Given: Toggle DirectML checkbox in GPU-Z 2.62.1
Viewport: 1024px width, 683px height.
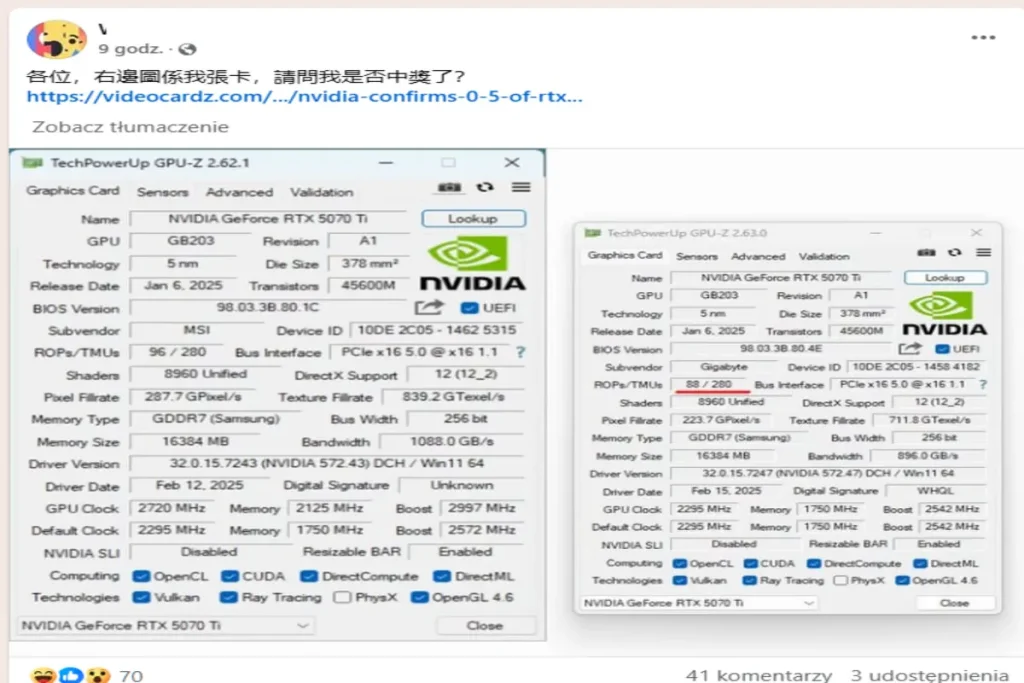Looking at the screenshot, I should click(442, 576).
